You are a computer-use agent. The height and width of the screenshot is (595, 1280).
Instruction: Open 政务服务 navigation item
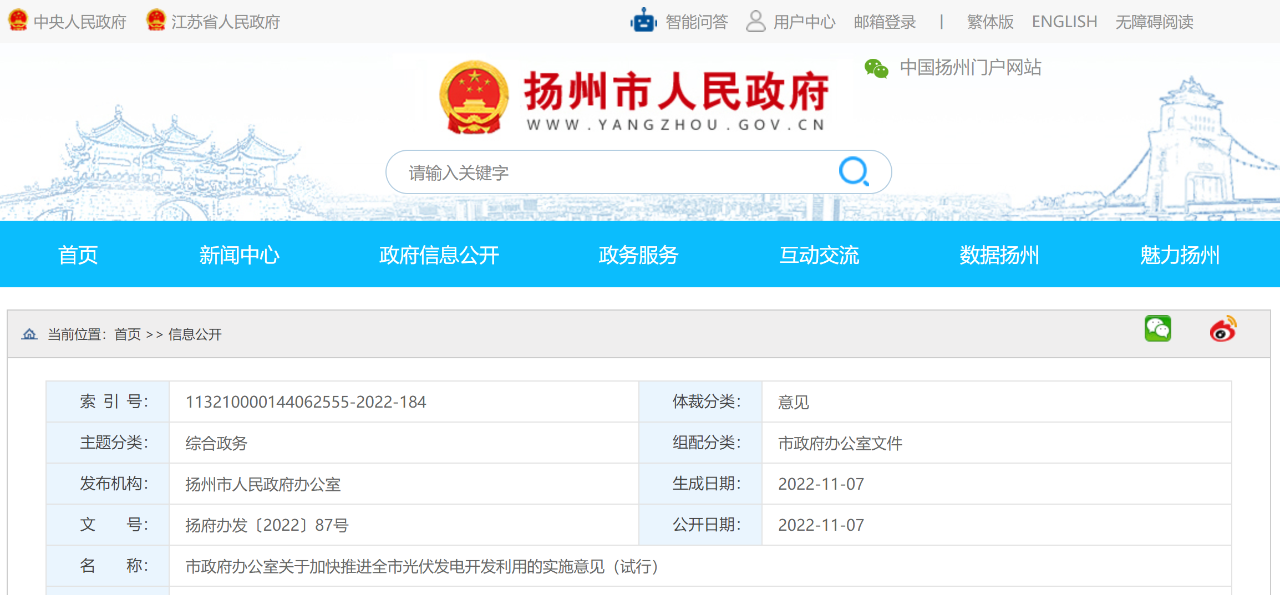638,255
